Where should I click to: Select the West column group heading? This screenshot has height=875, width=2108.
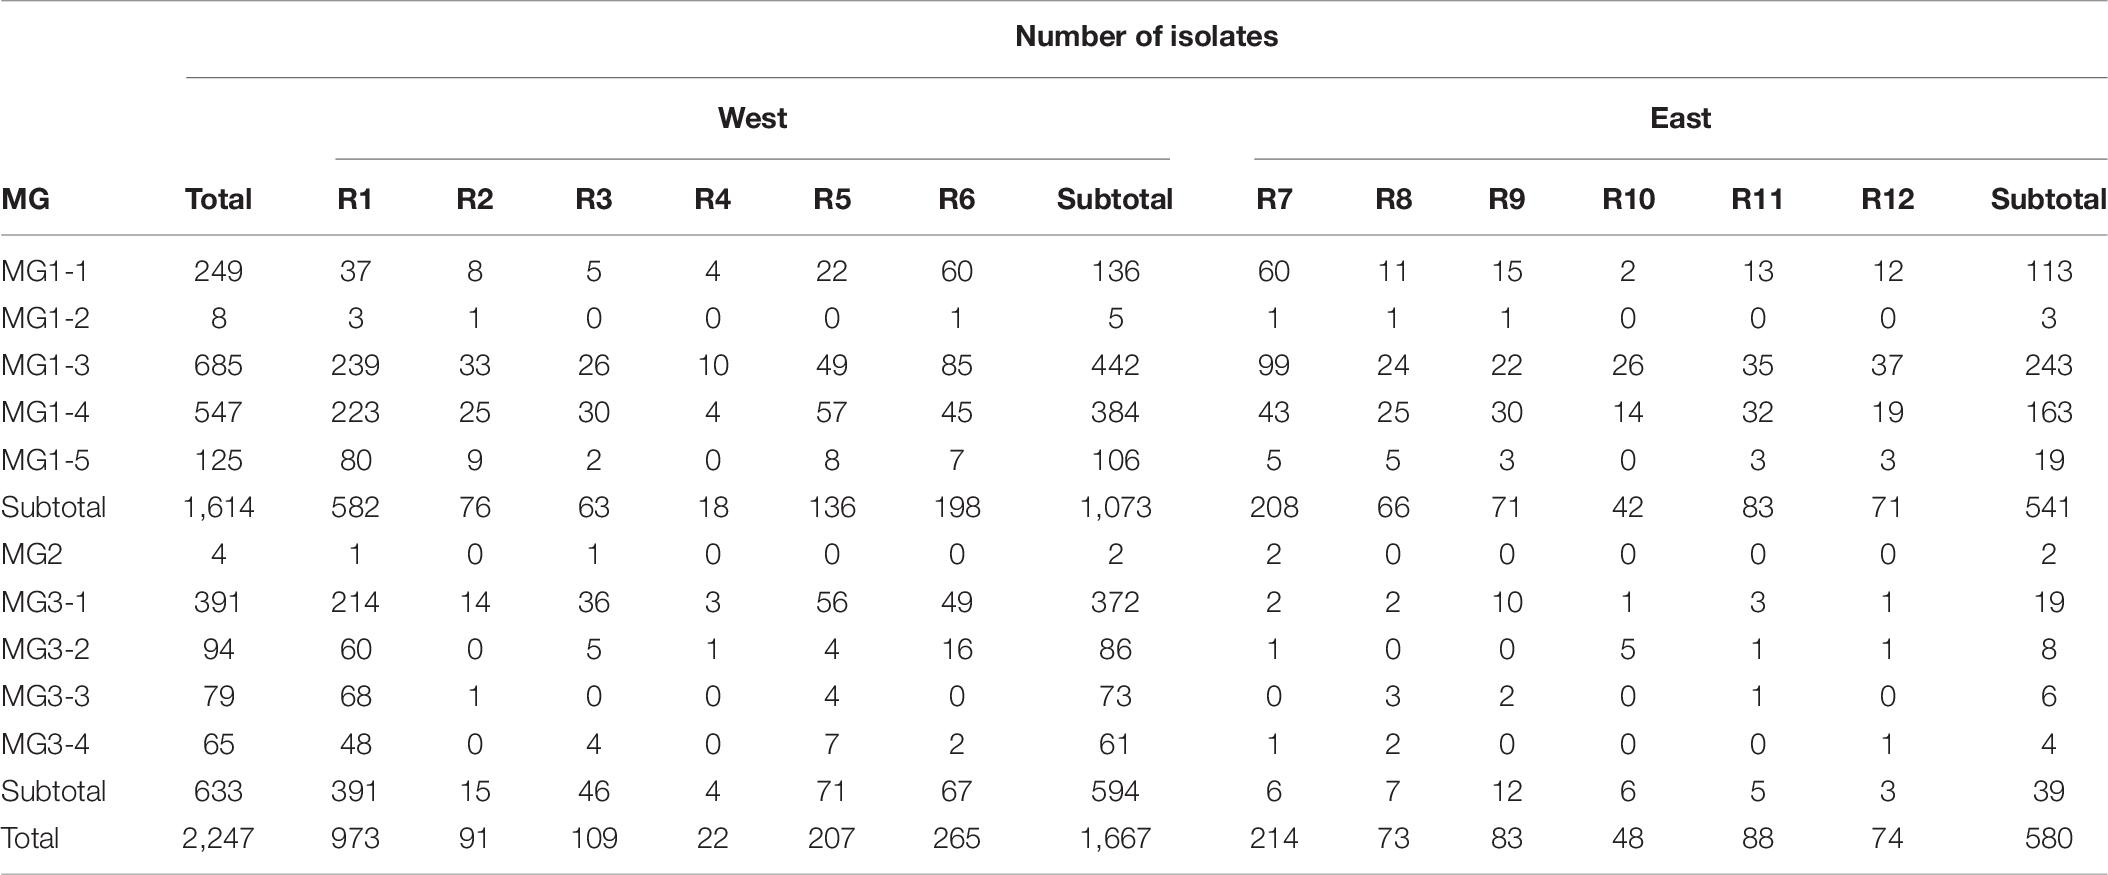point(752,118)
